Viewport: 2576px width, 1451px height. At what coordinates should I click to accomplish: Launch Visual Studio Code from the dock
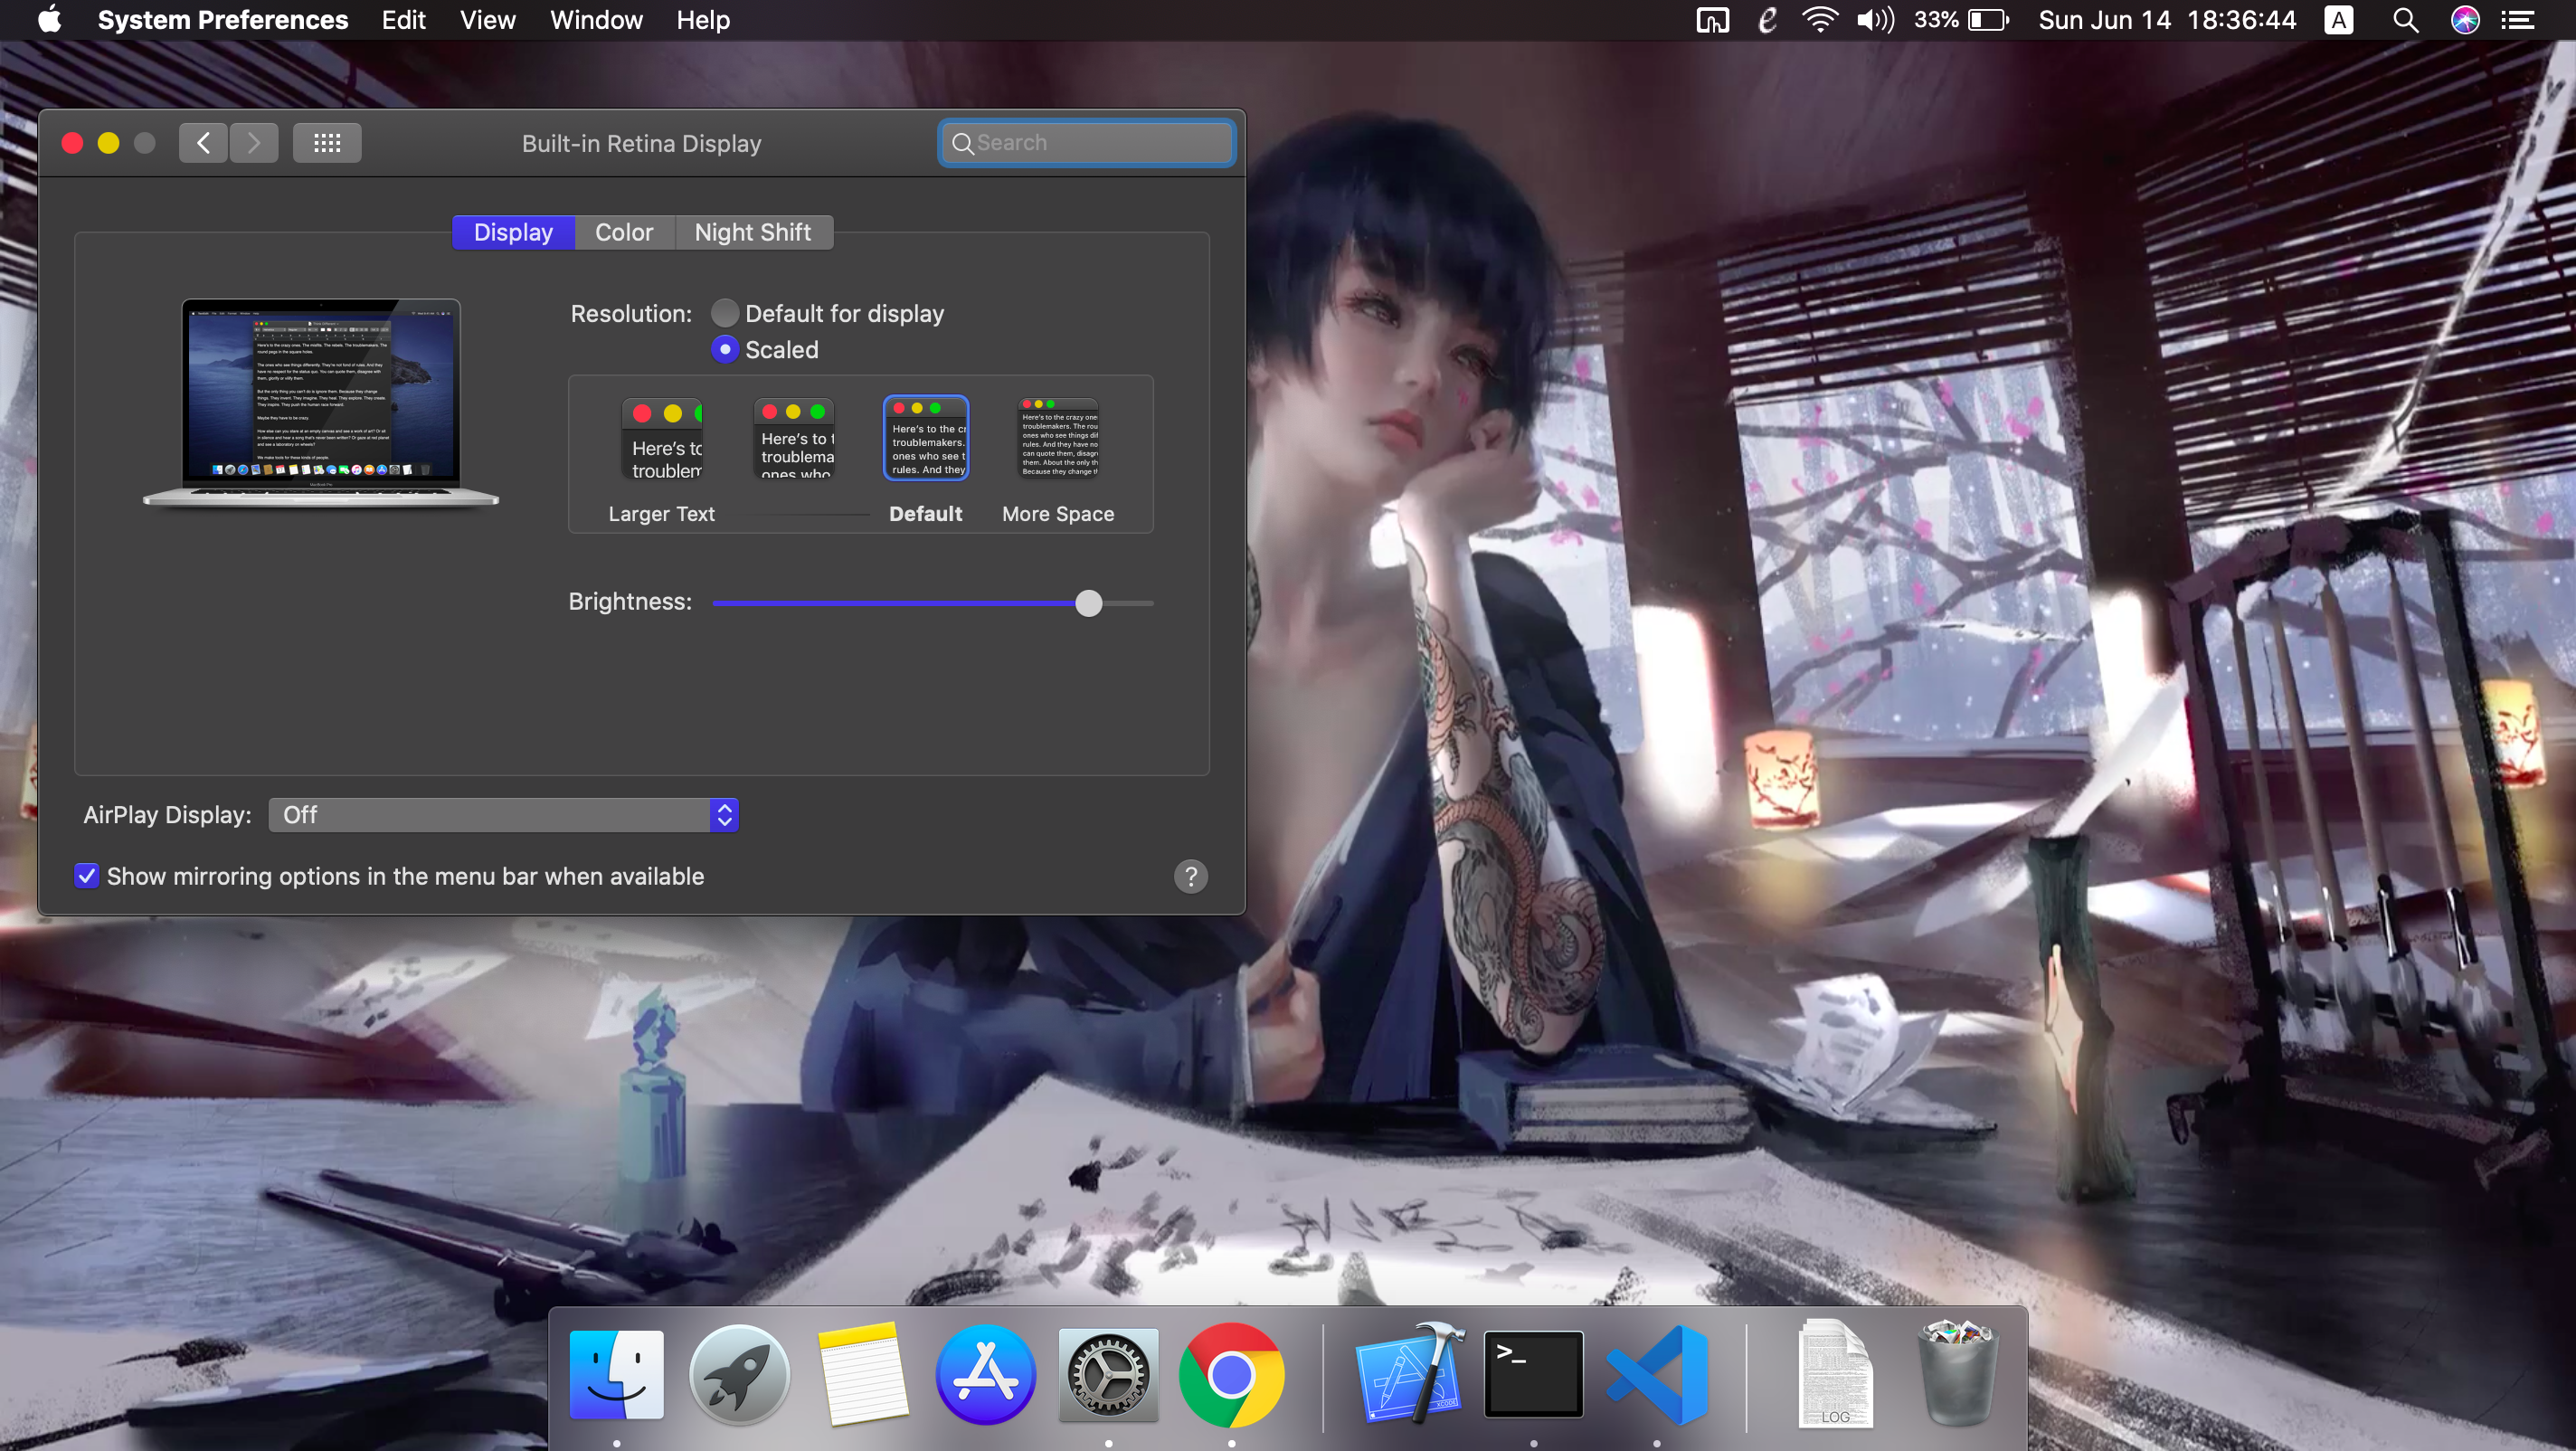click(1657, 1374)
